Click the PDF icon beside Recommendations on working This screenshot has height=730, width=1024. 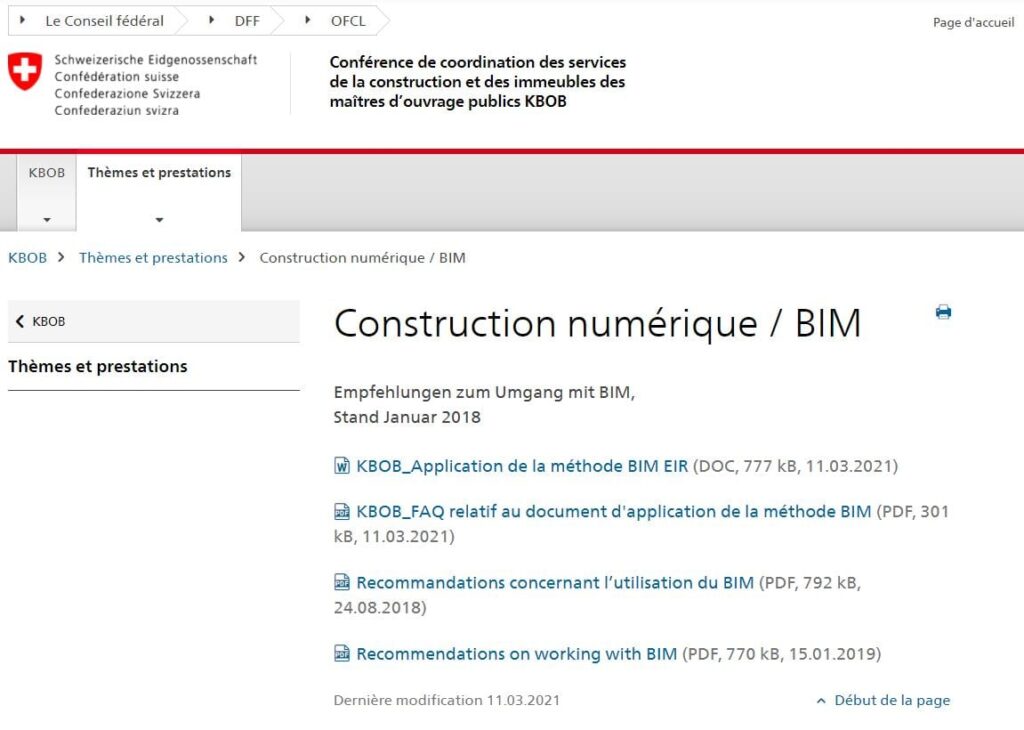pyautogui.click(x=342, y=654)
